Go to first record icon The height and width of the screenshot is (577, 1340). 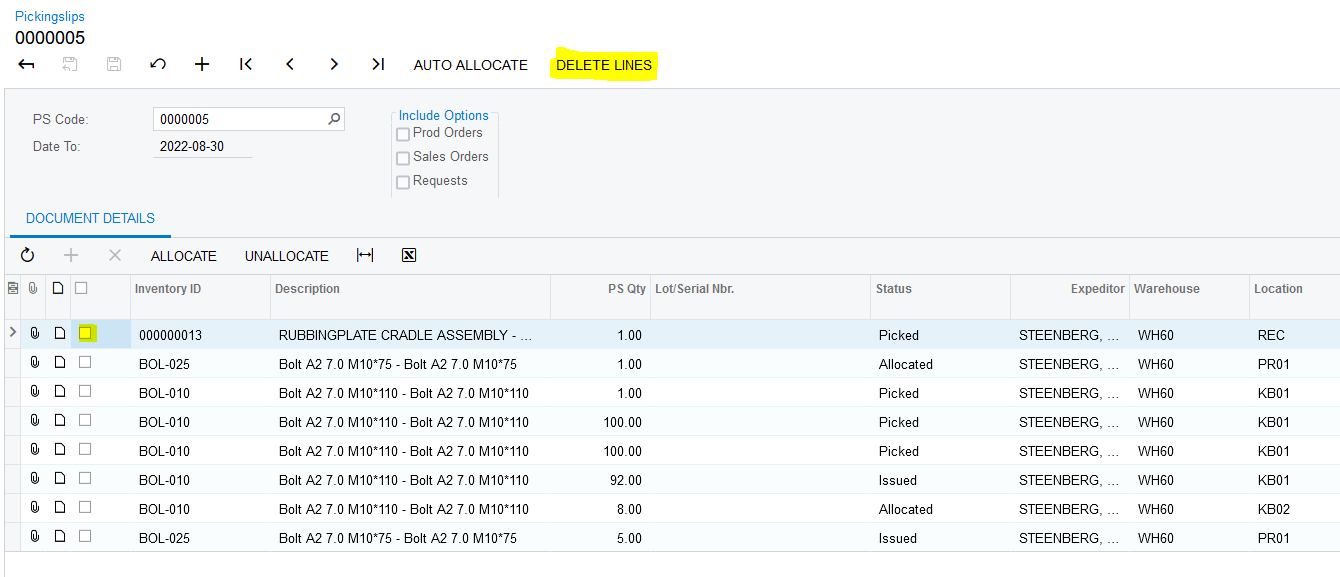click(x=246, y=64)
